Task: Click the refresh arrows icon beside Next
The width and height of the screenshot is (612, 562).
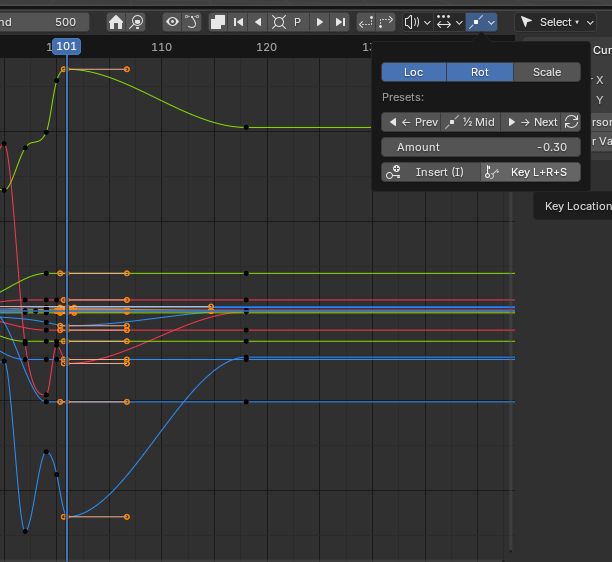Action: (x=572, y=122)
